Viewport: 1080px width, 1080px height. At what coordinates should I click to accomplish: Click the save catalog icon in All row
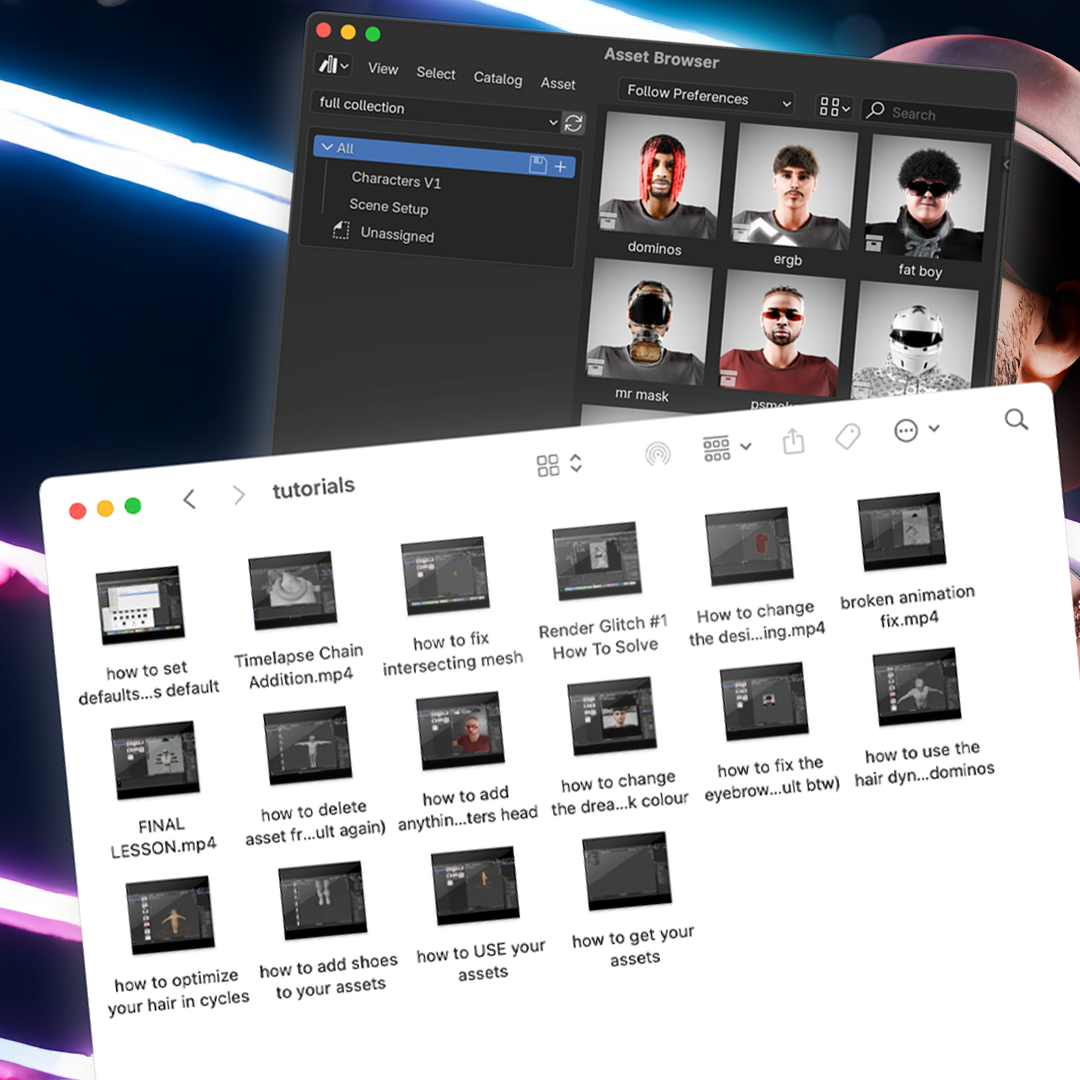[538, 165]
